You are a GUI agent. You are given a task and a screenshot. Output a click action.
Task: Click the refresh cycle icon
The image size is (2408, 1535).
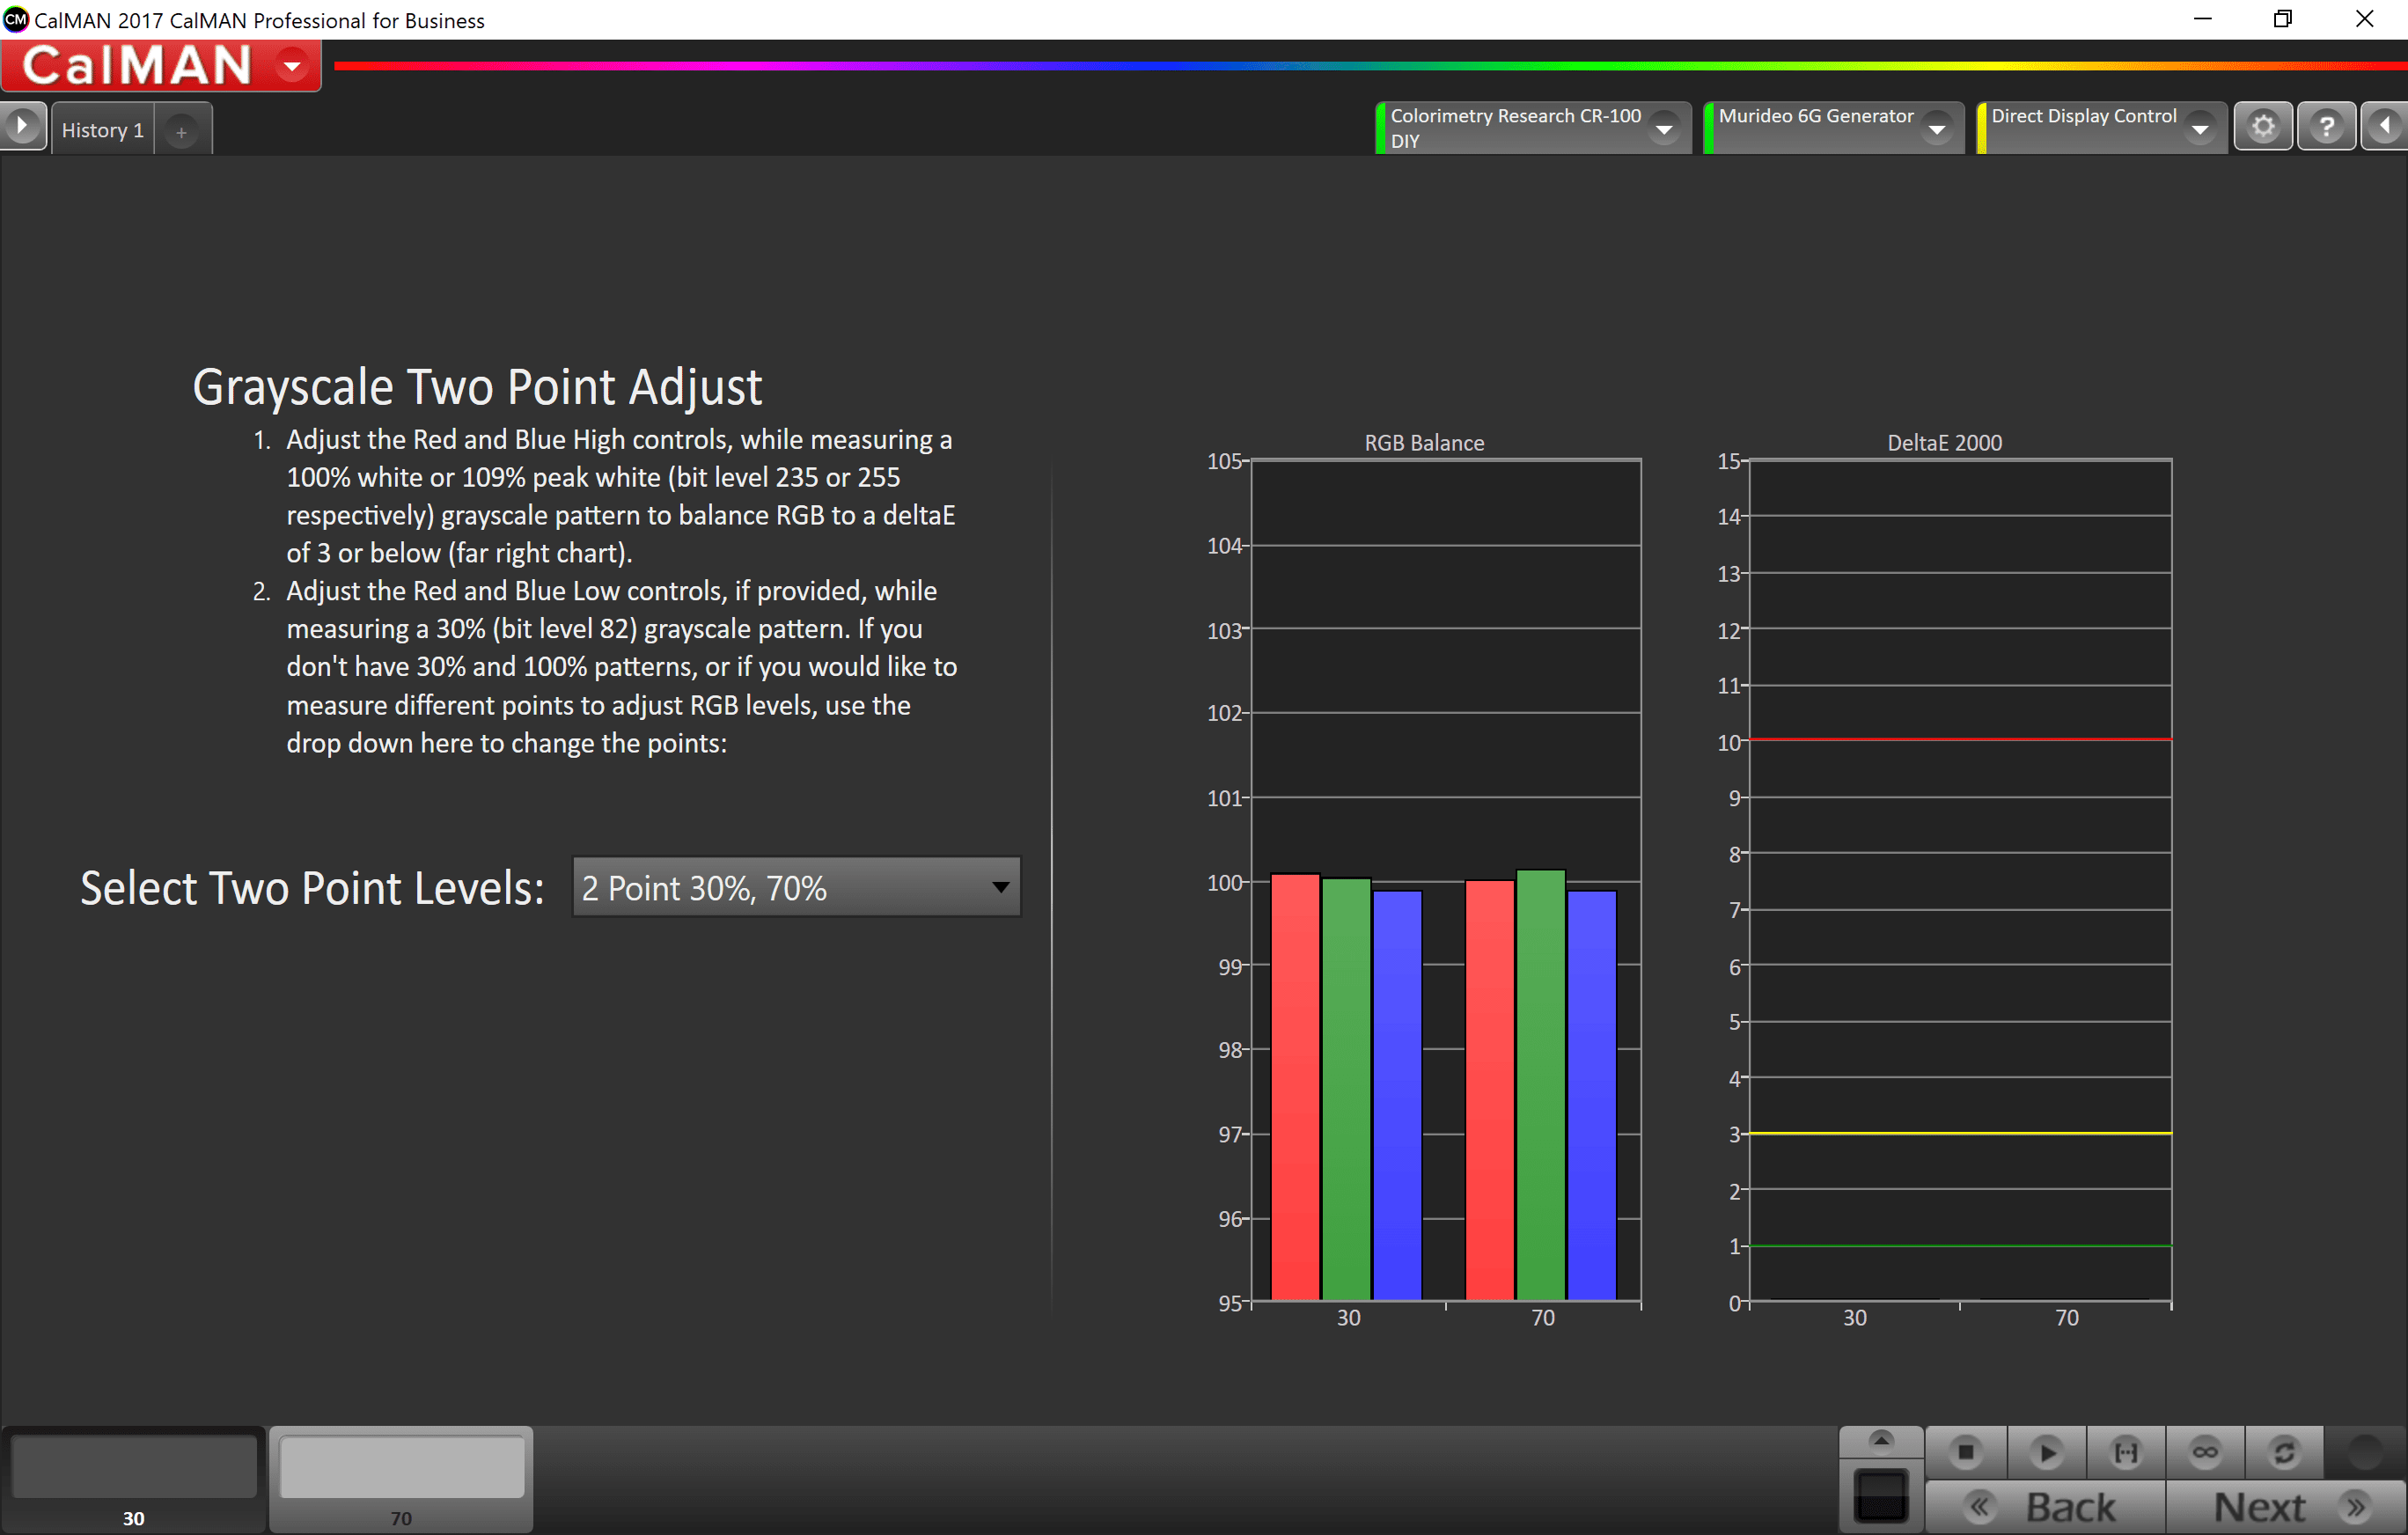click(2284, 1452)
